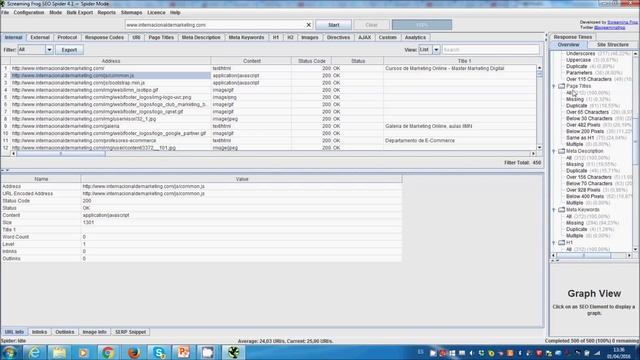
Task: Click the right arrow of the results table horizontal scrollbar
Action: [x=533, y=154]
